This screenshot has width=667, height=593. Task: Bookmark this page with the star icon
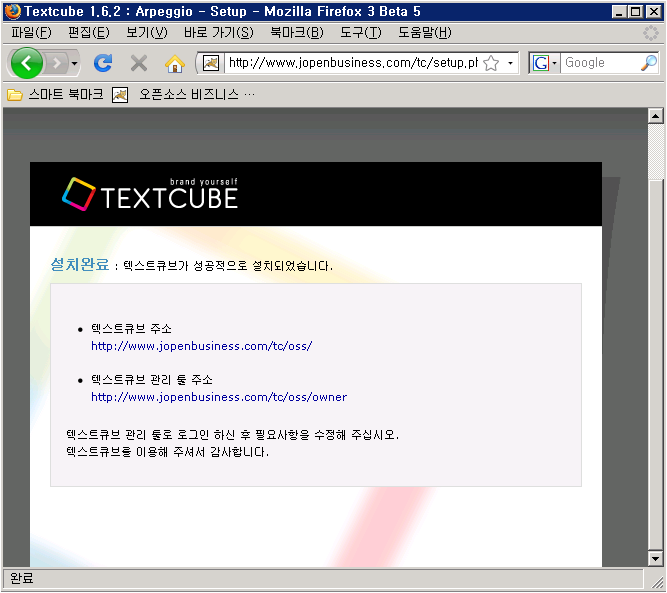491,63
